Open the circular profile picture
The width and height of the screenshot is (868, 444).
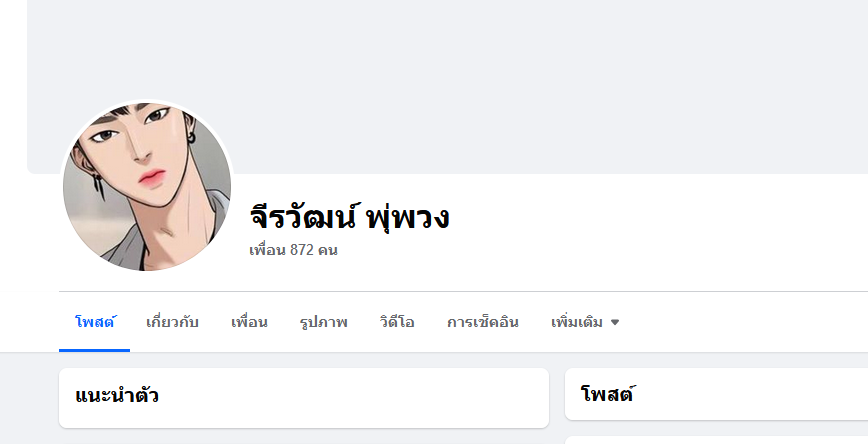point(147,187)
